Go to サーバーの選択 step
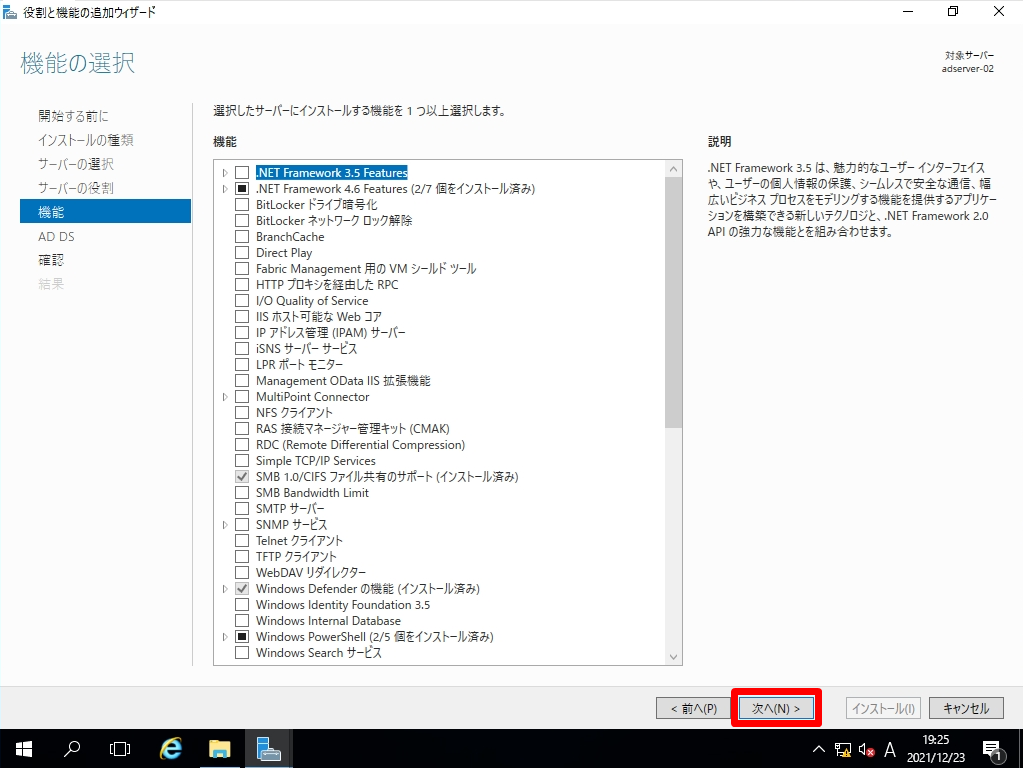 tap(76, 164)
